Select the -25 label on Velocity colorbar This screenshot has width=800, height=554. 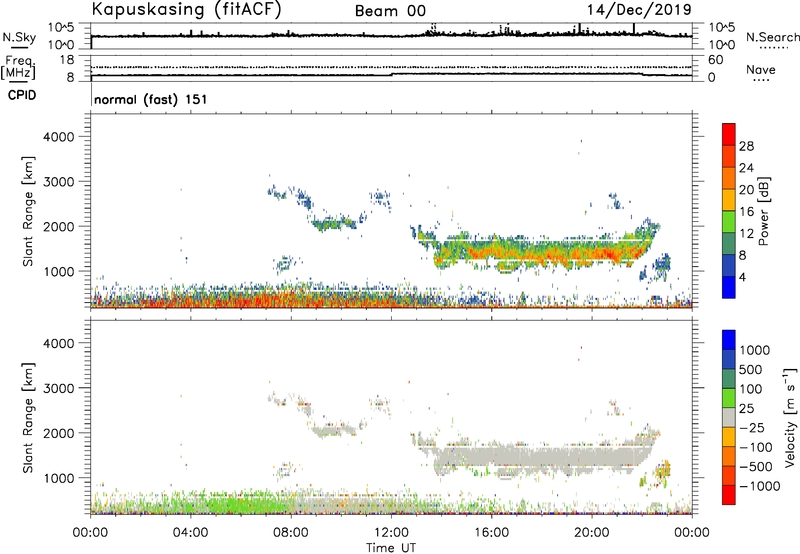(x=752, y=428)
